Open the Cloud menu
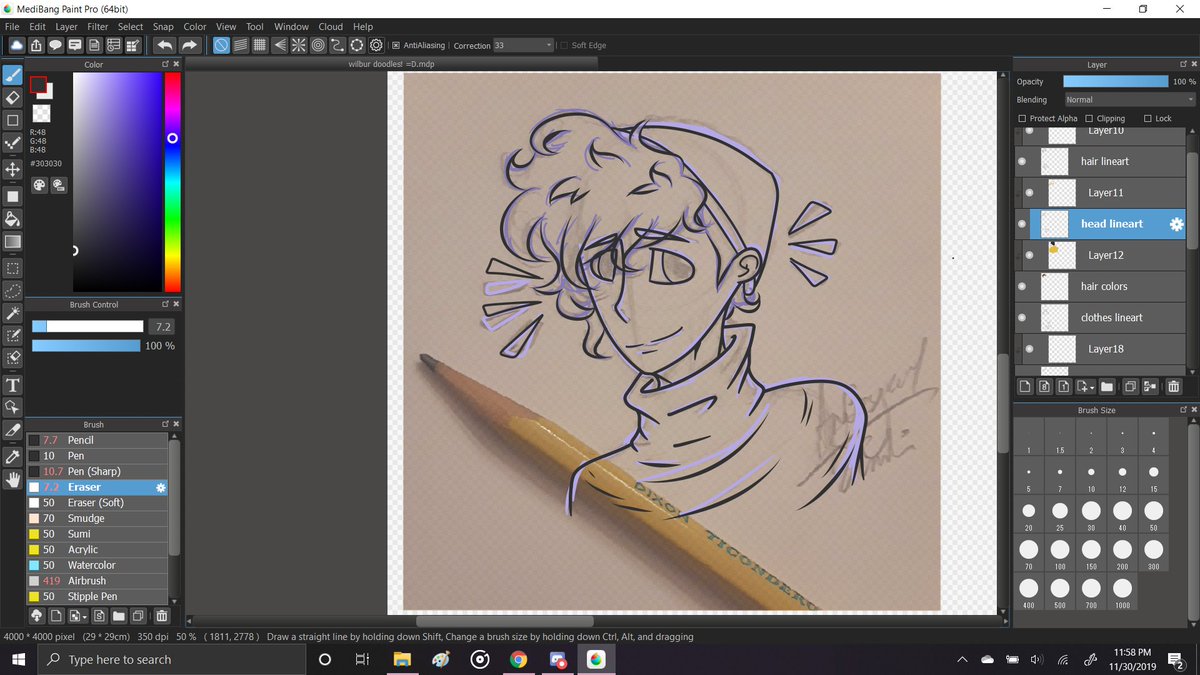This screenshot has height=675, width=1200. [x=331, y=27]
